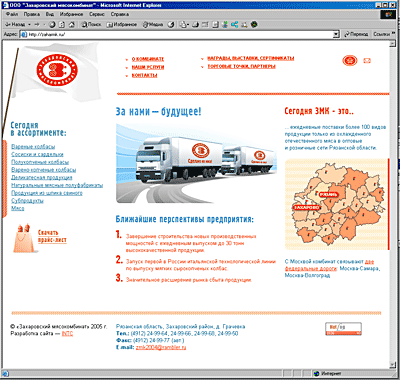This screenshot has width=400, height=380.
Task: Open the Контакты link in site navigation
Action: [144, 75]
